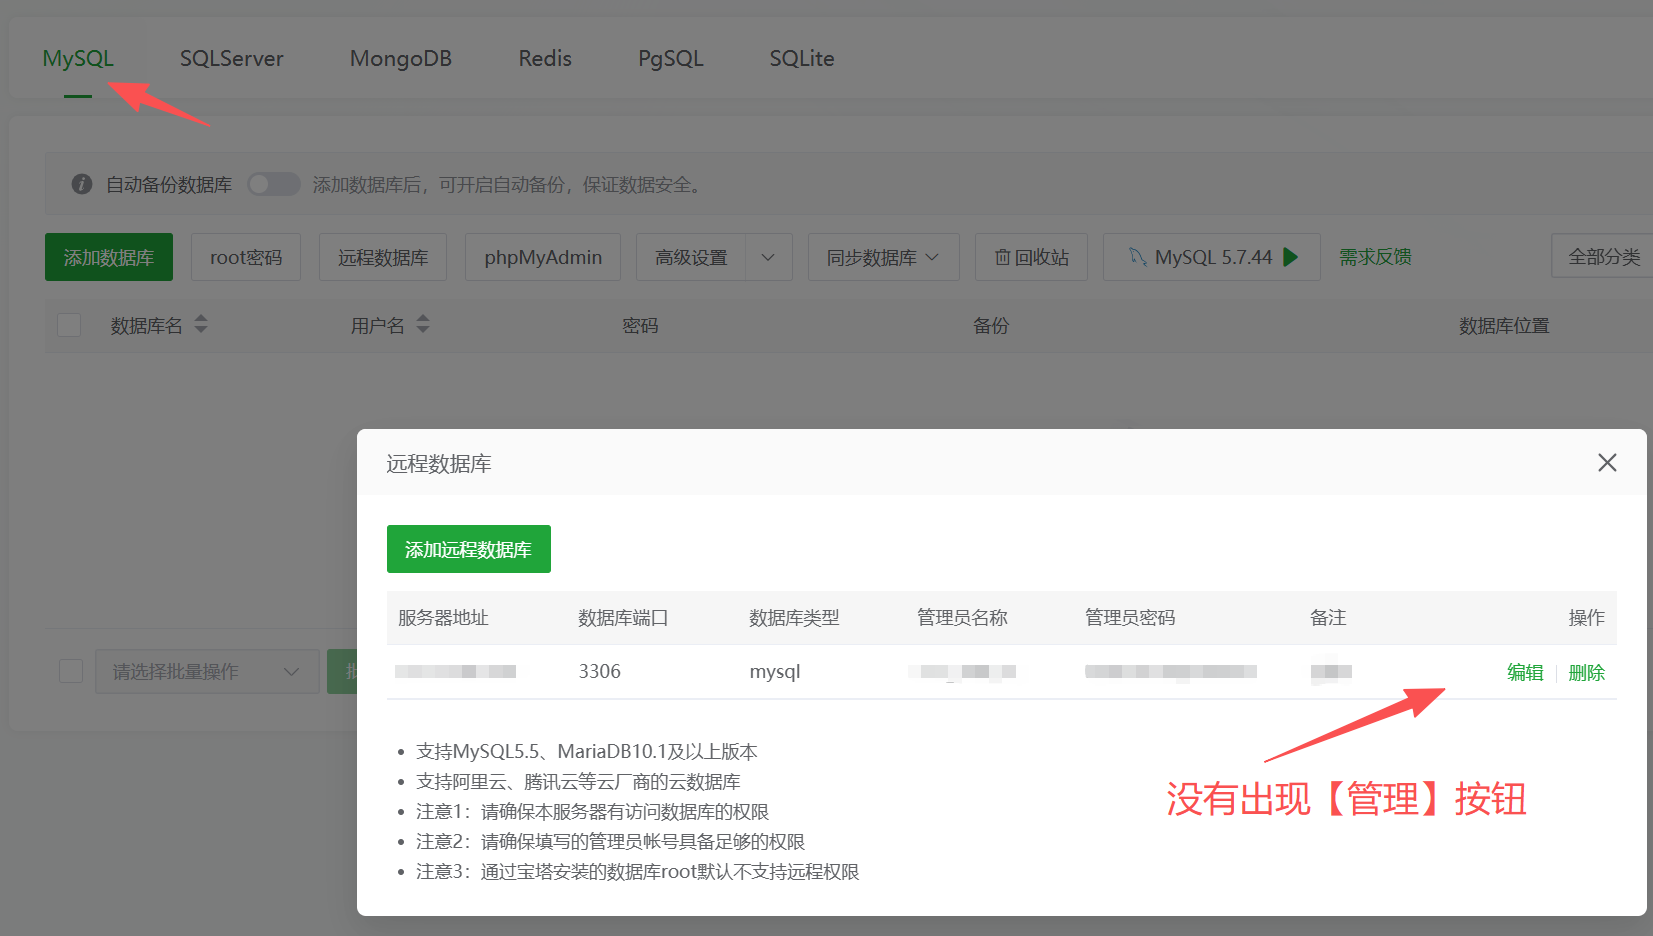Viewport: 1653px width, 936px height.
Task: Launch phpMyAdmin
Action: tap(543, 257)
